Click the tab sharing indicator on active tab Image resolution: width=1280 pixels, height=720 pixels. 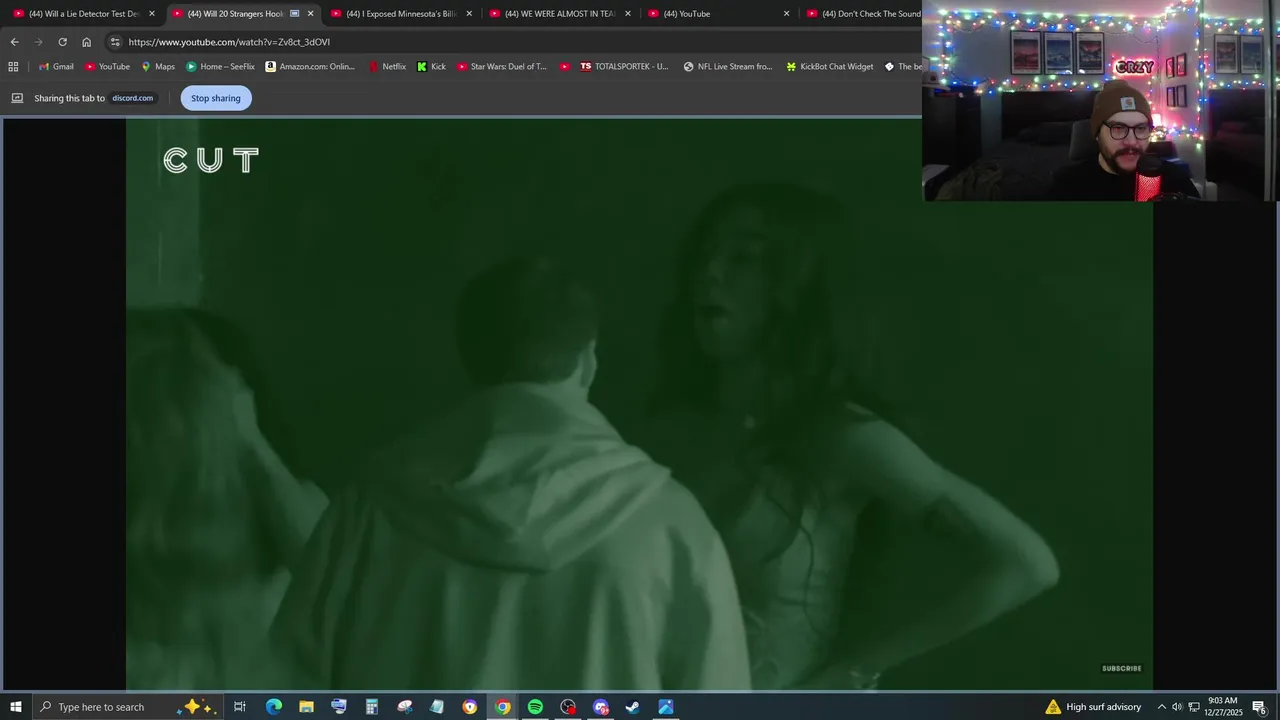pos(294,14)
